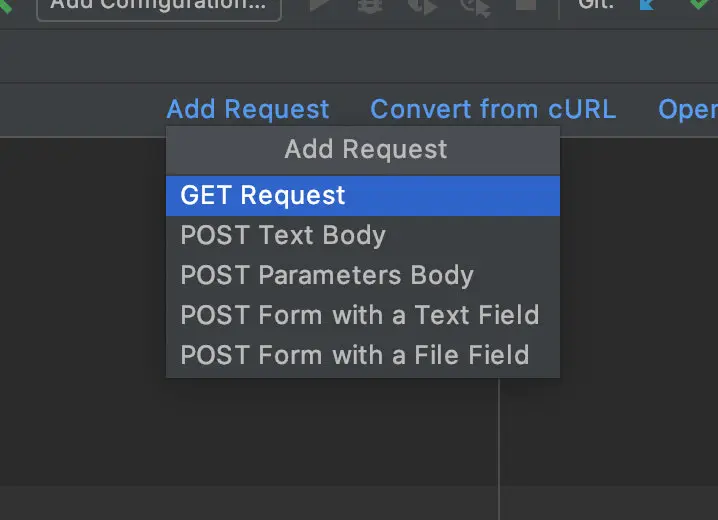Click the Run with Coverage icon
The width and height of the screenshot is (718, 520).
423,7
